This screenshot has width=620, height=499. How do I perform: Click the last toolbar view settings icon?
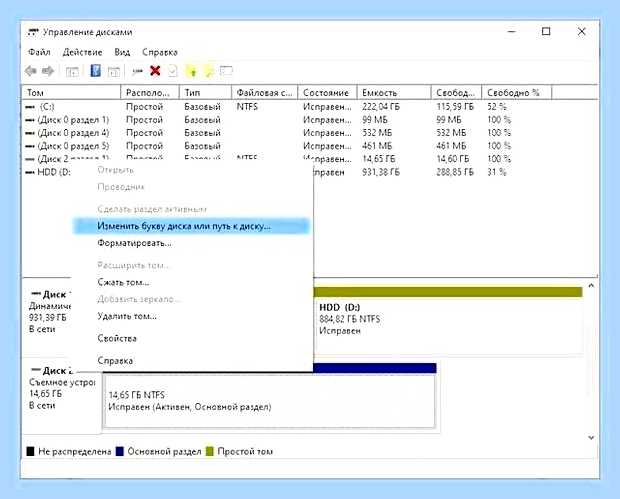pyautogui.click(x=226, y=71)
